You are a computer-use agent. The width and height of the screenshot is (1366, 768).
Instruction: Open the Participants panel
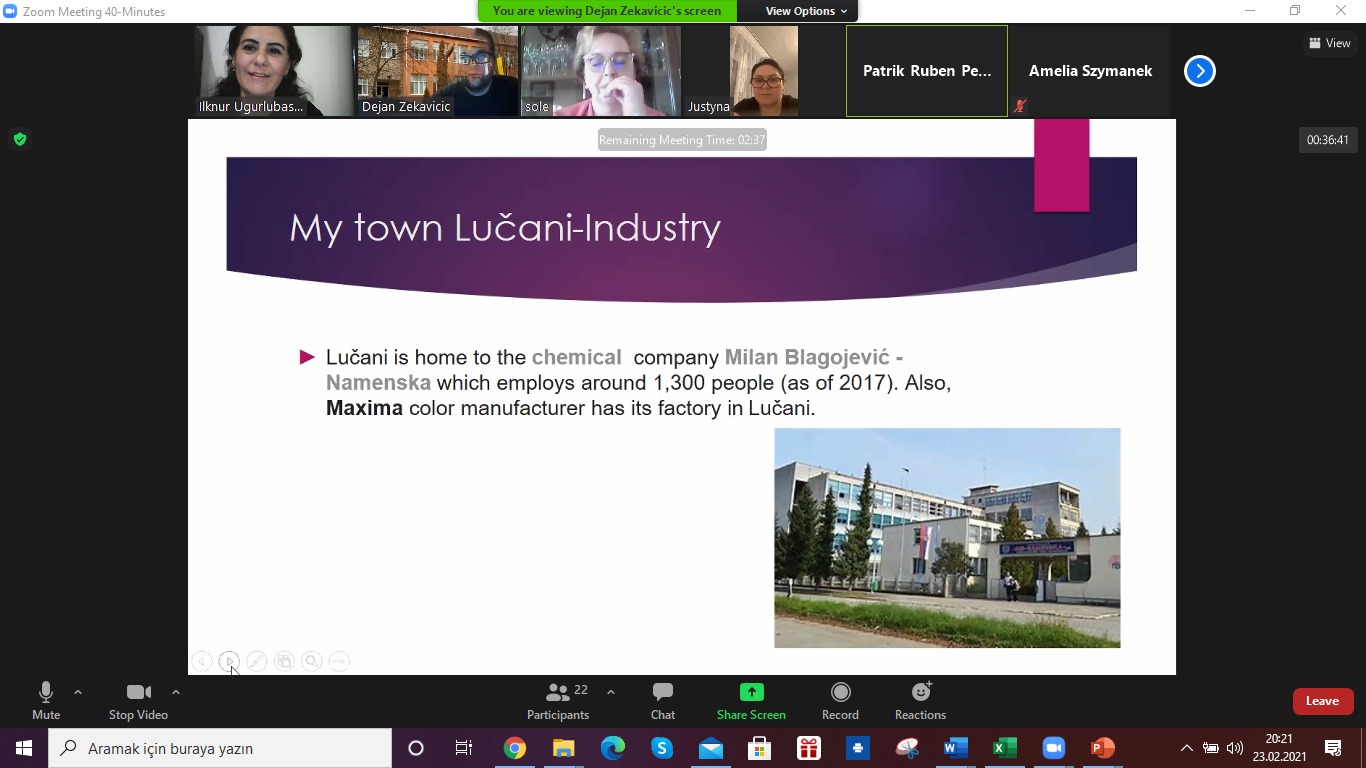click(x=558, y=700)
